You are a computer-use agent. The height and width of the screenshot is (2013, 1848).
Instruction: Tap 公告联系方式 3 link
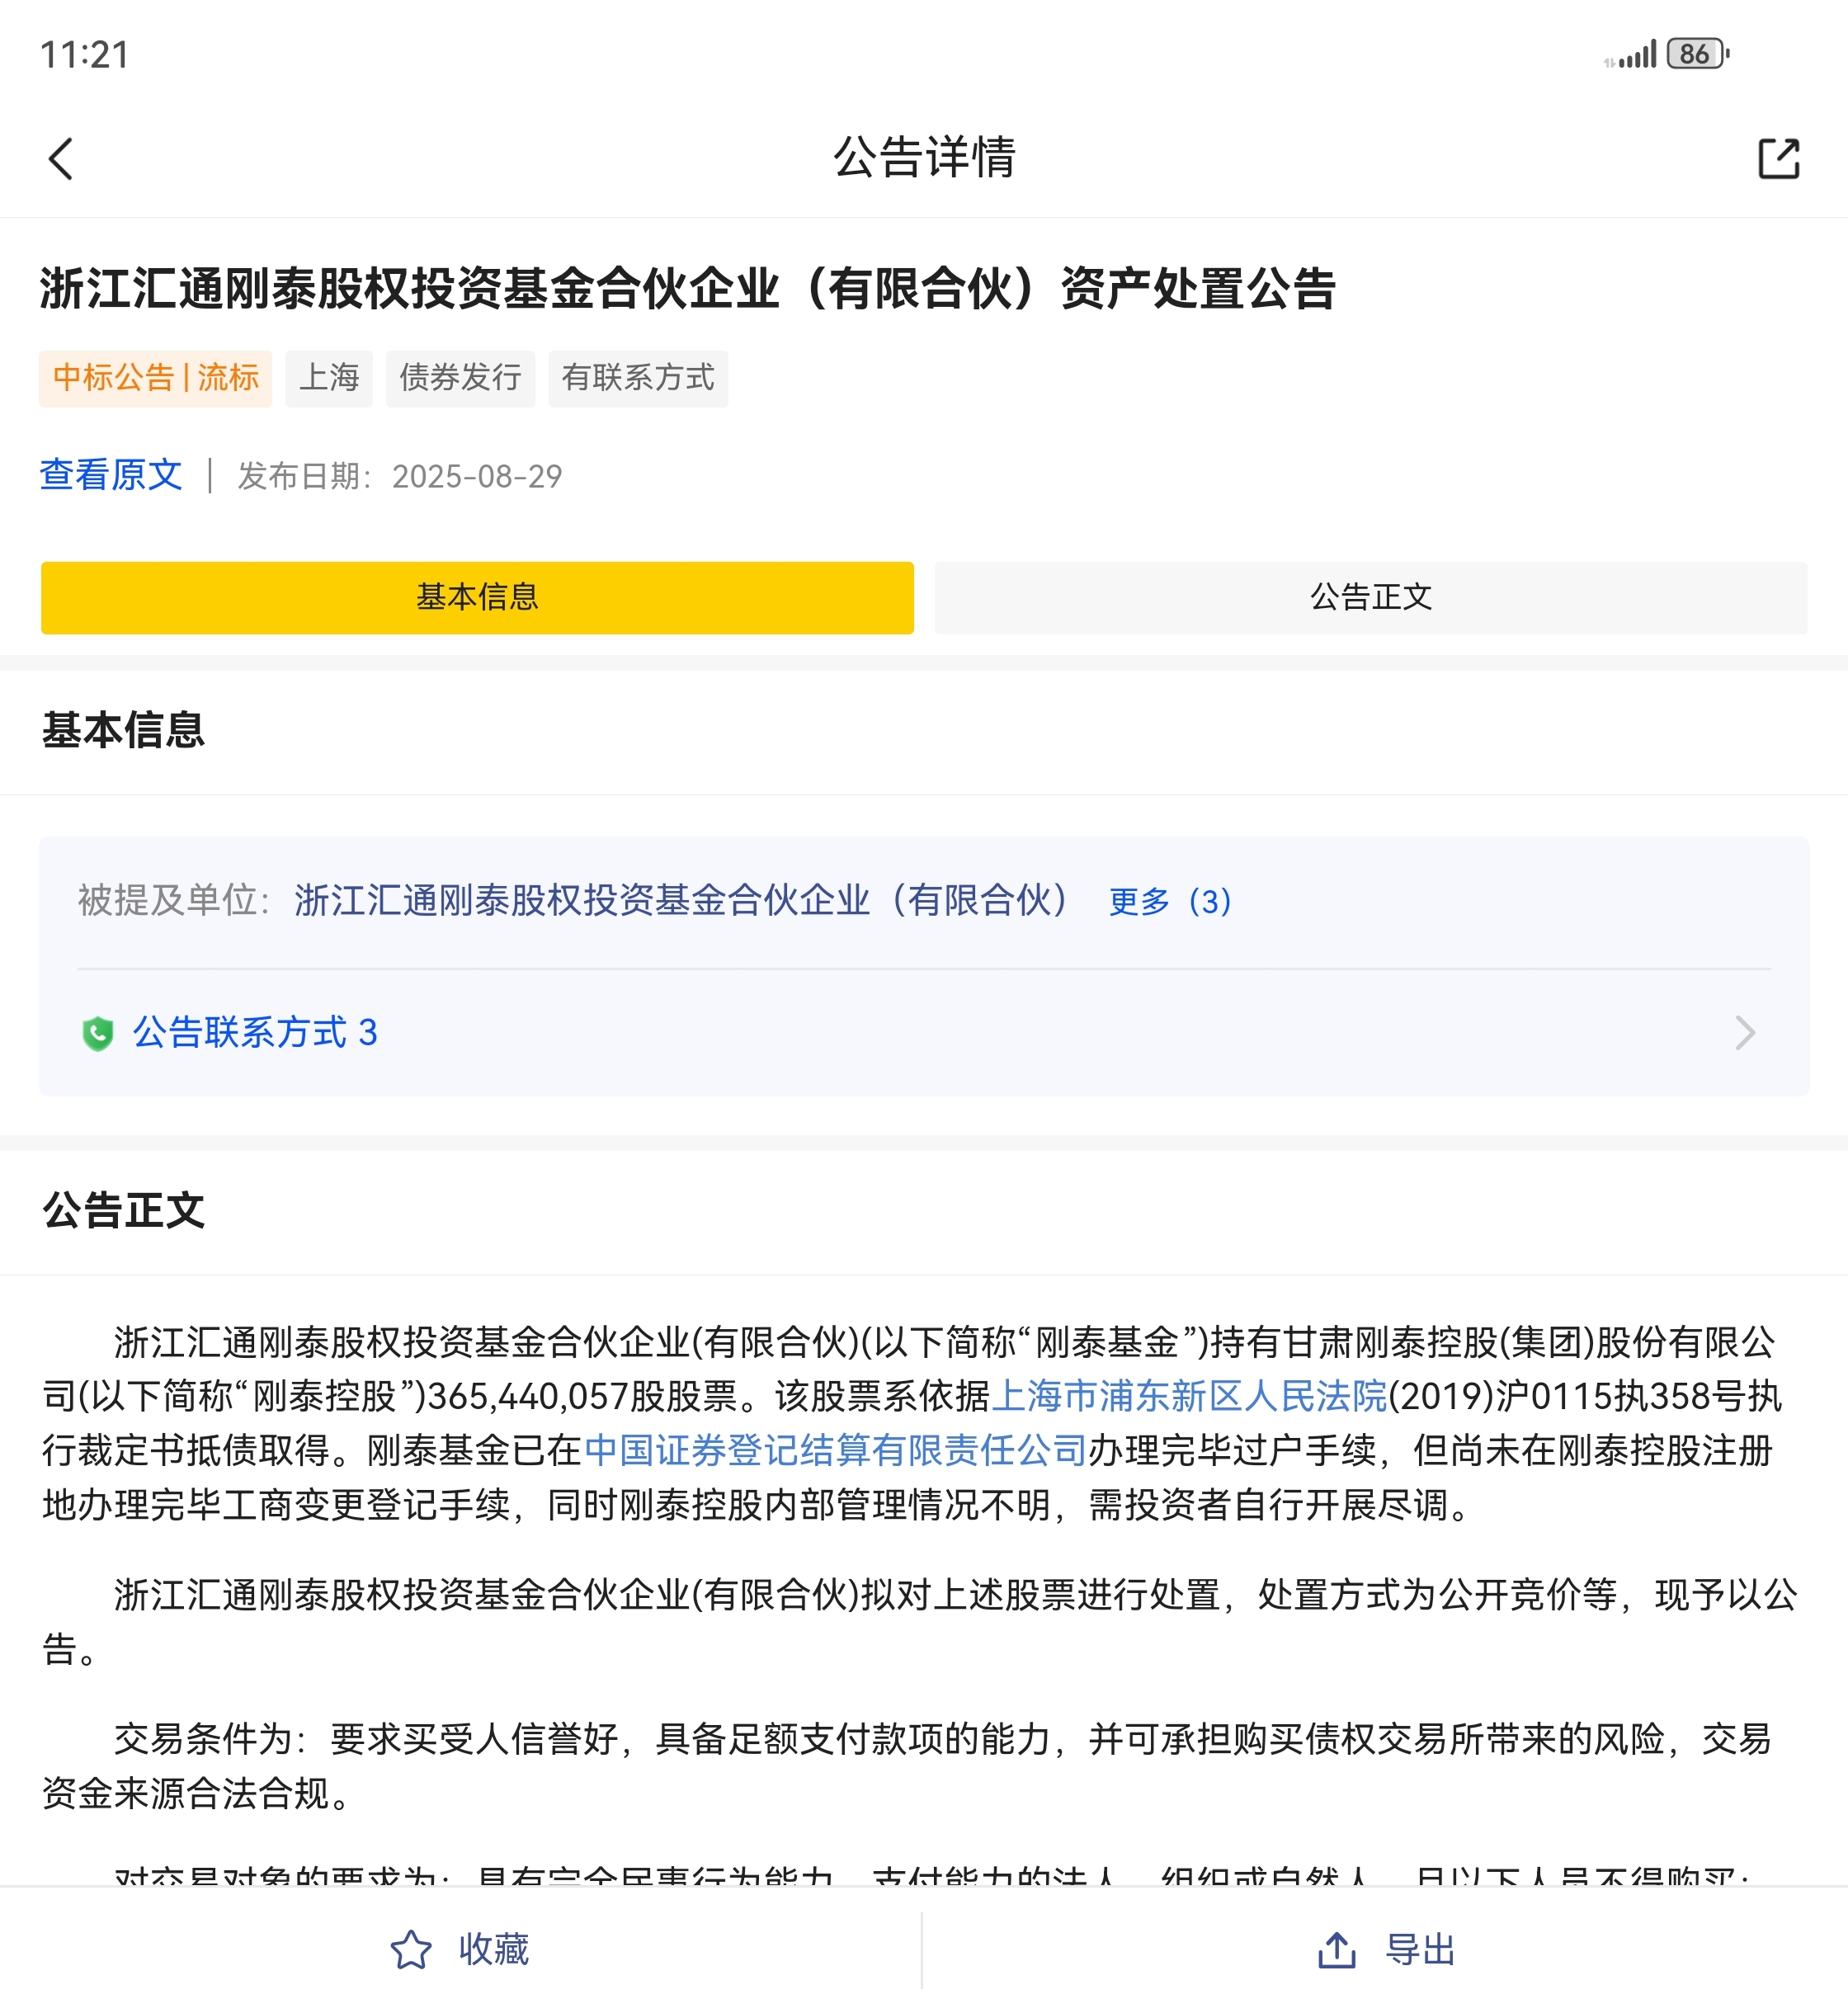click(255, 1033)
